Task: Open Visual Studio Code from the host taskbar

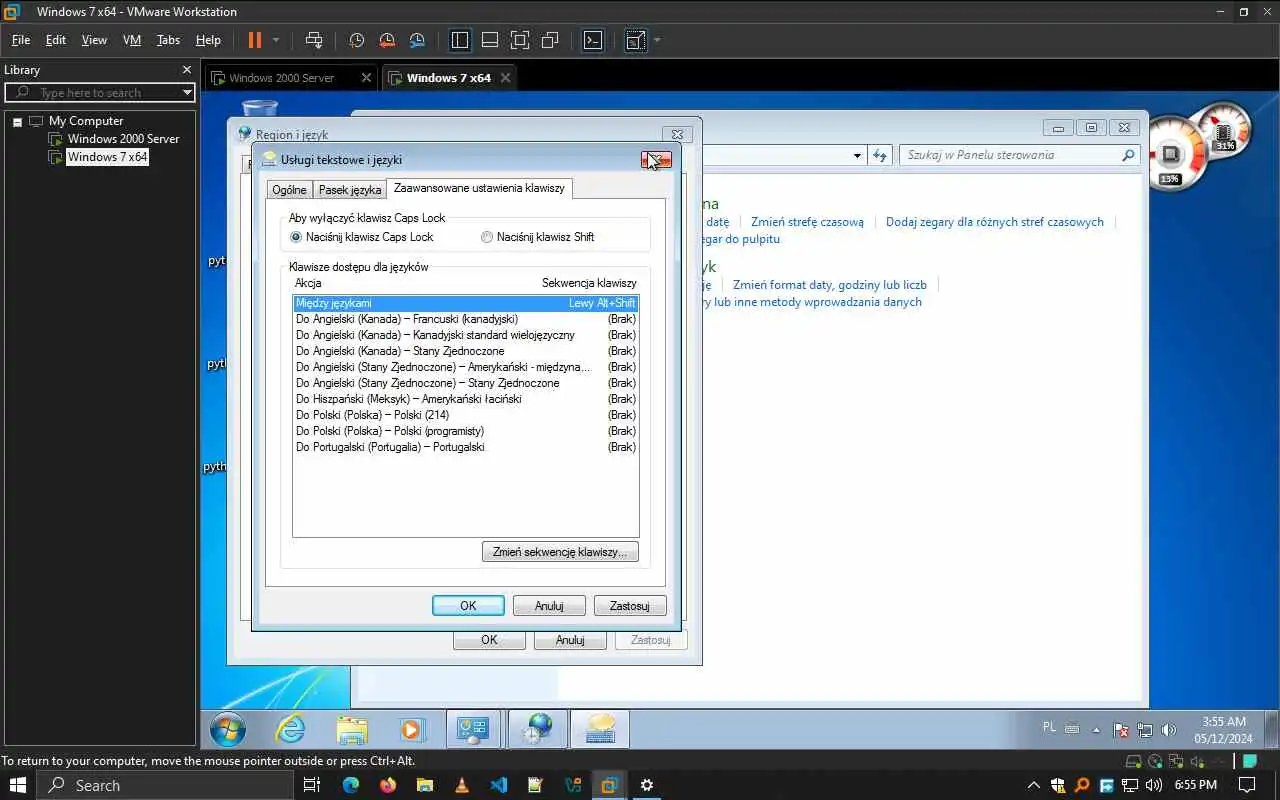Action: tap(498, 785)
